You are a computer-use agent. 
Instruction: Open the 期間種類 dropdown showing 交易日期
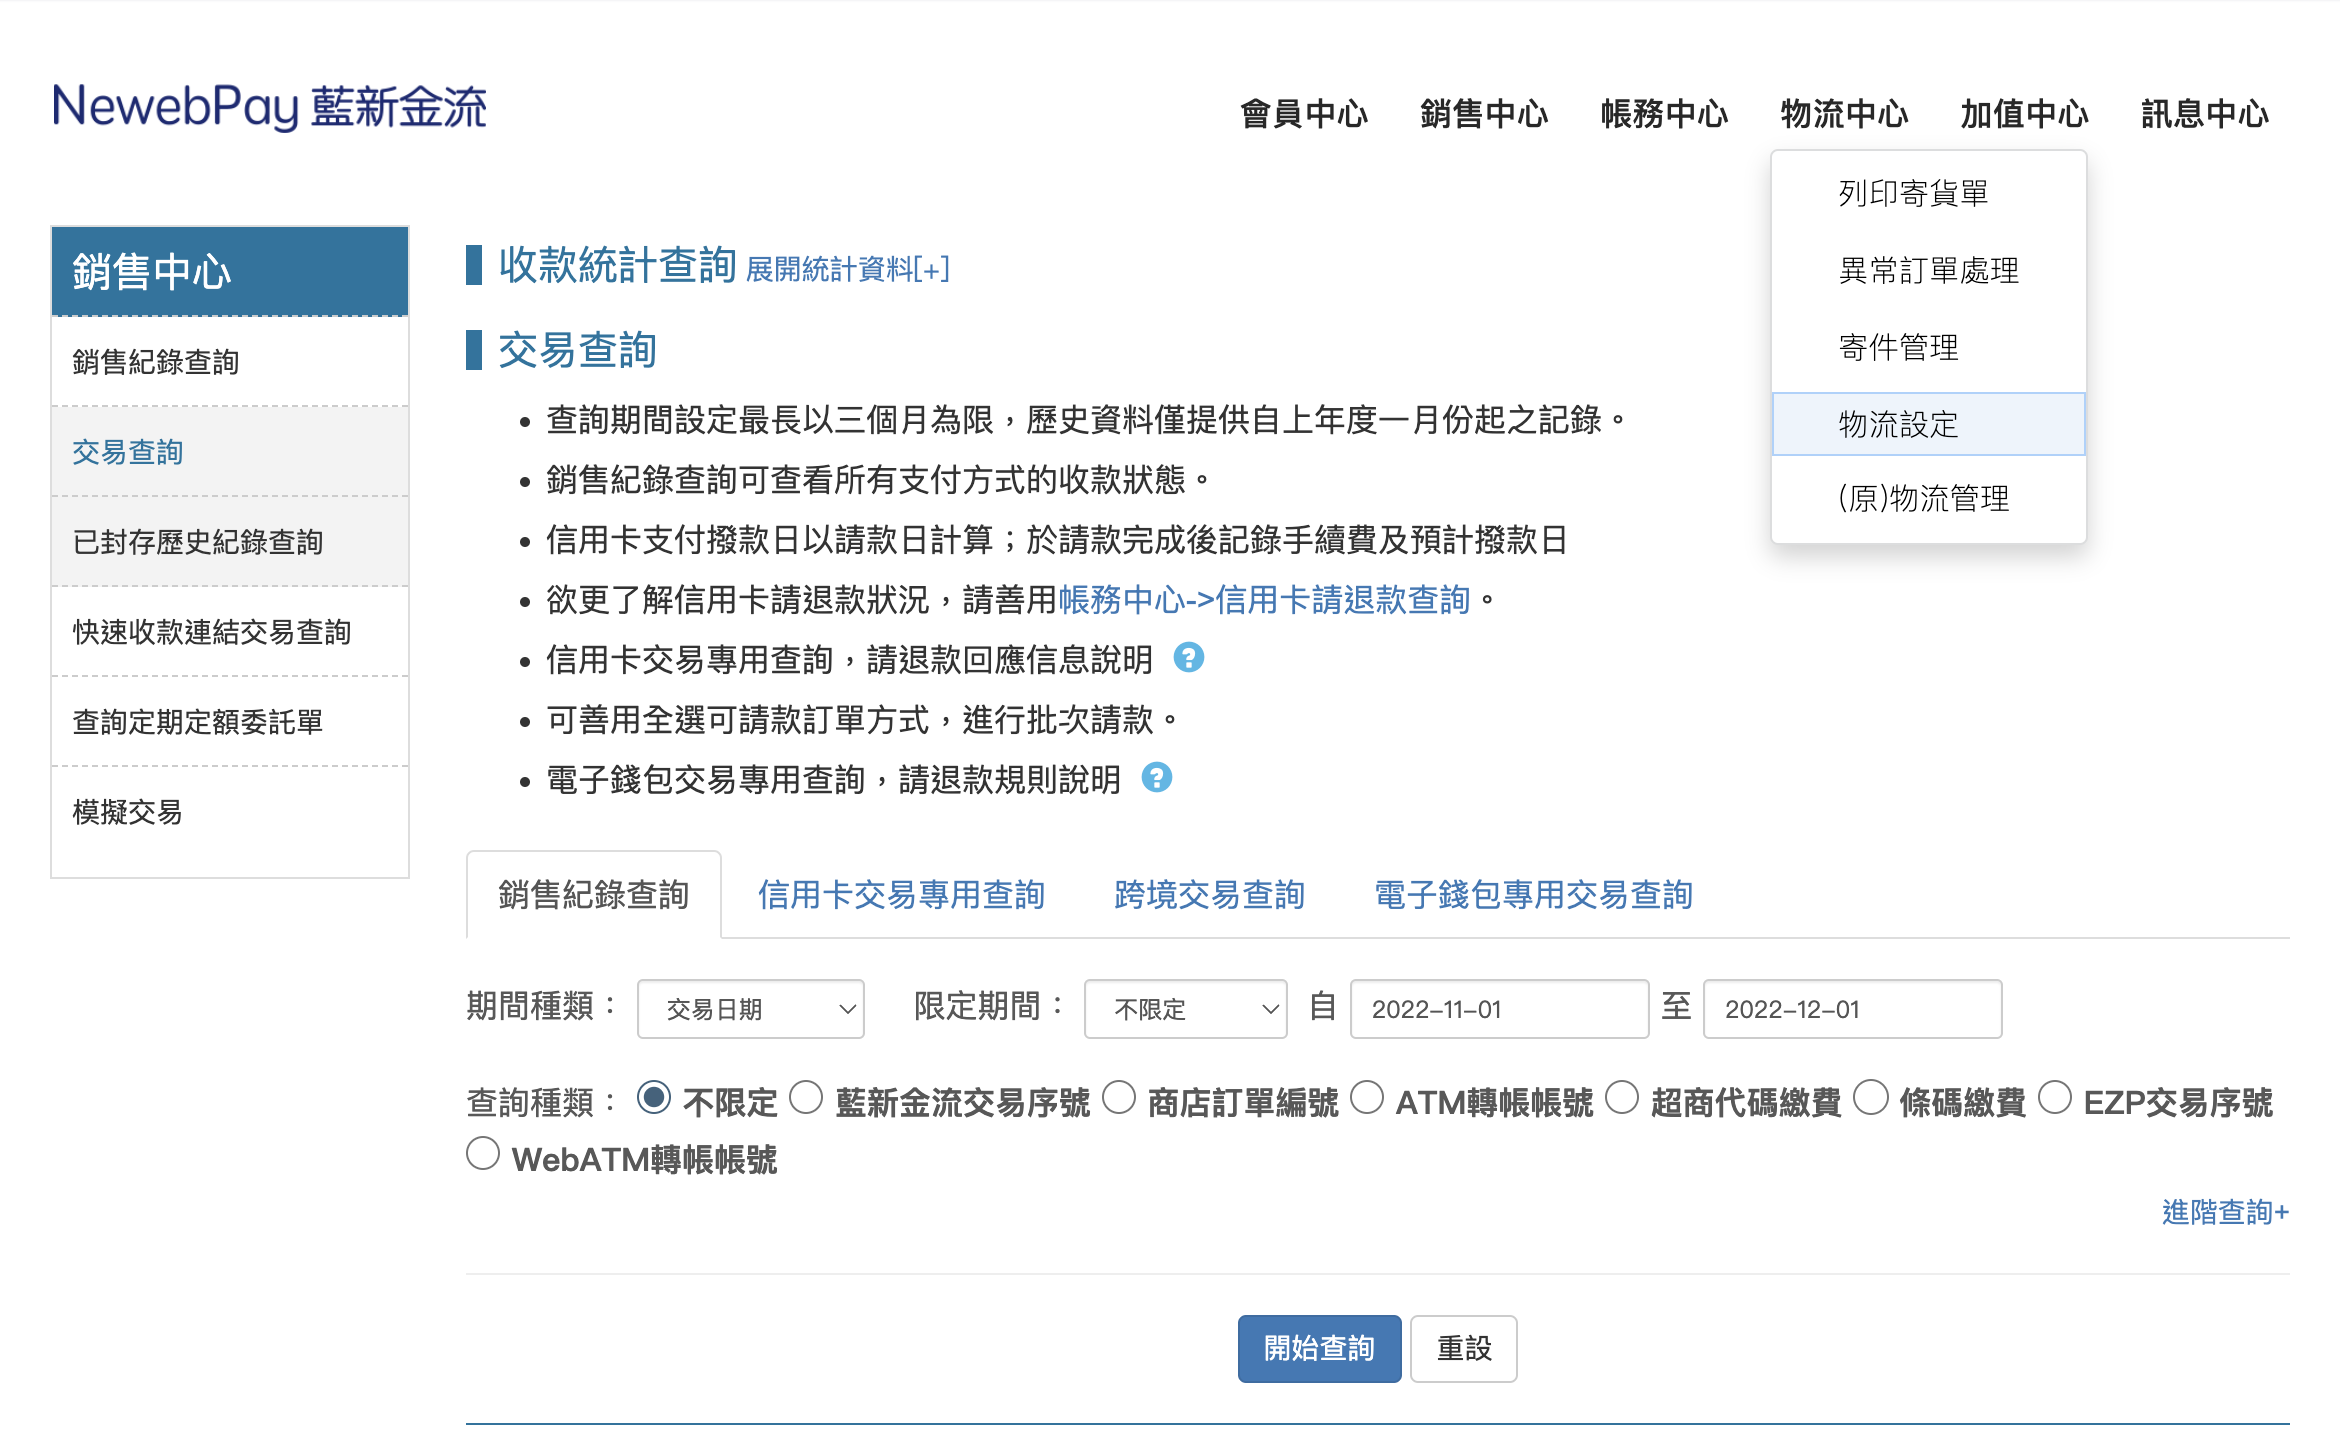[x=750, y=1008]
